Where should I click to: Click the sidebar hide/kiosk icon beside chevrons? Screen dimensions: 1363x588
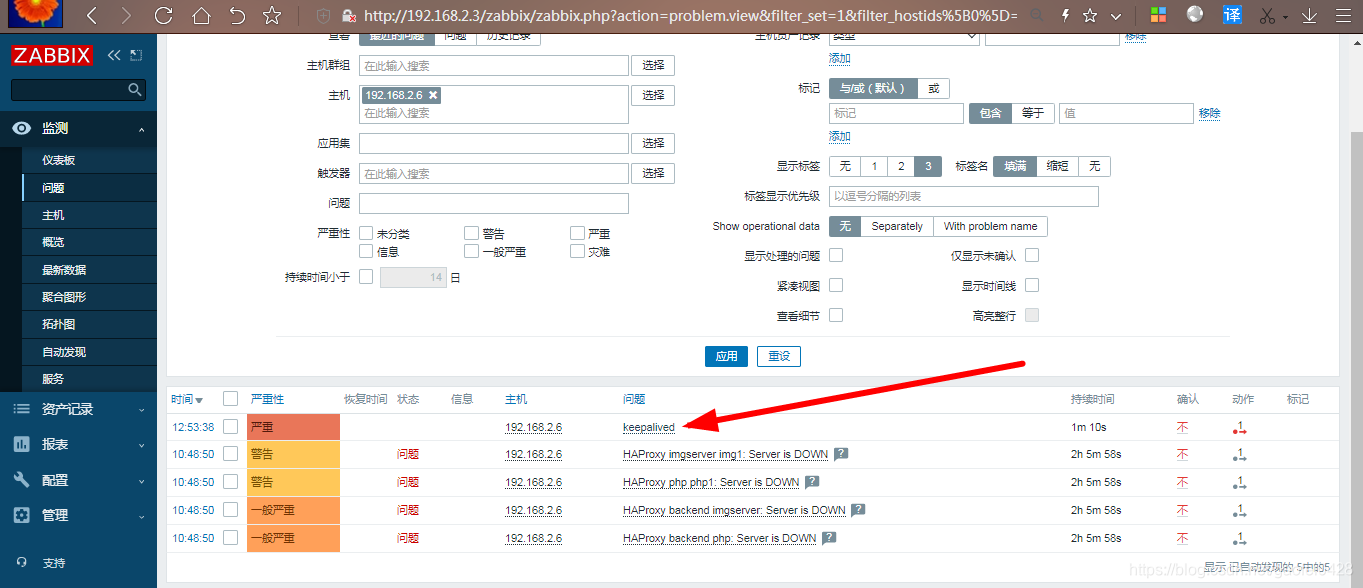tap(136, 55)
